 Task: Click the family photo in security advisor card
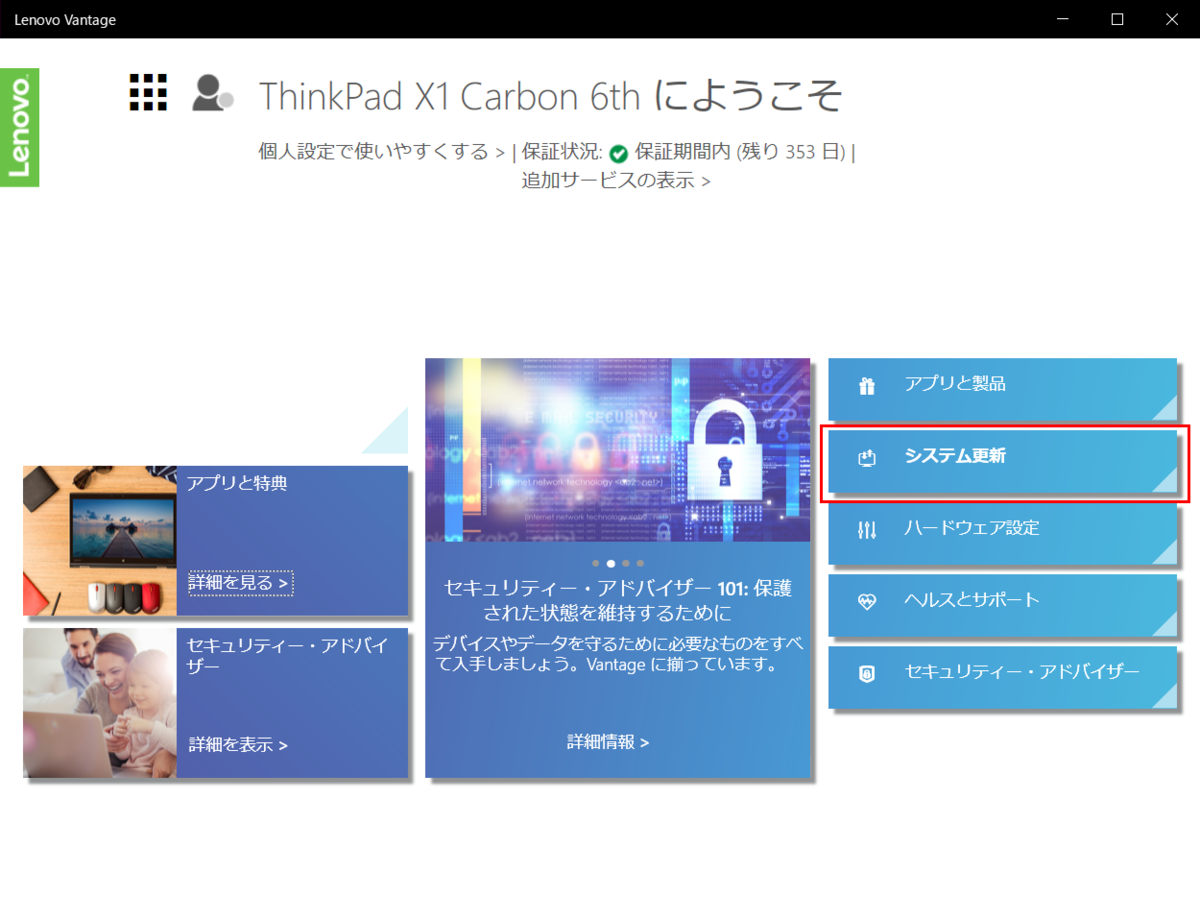pyautogui.click(x=100, y=703)
